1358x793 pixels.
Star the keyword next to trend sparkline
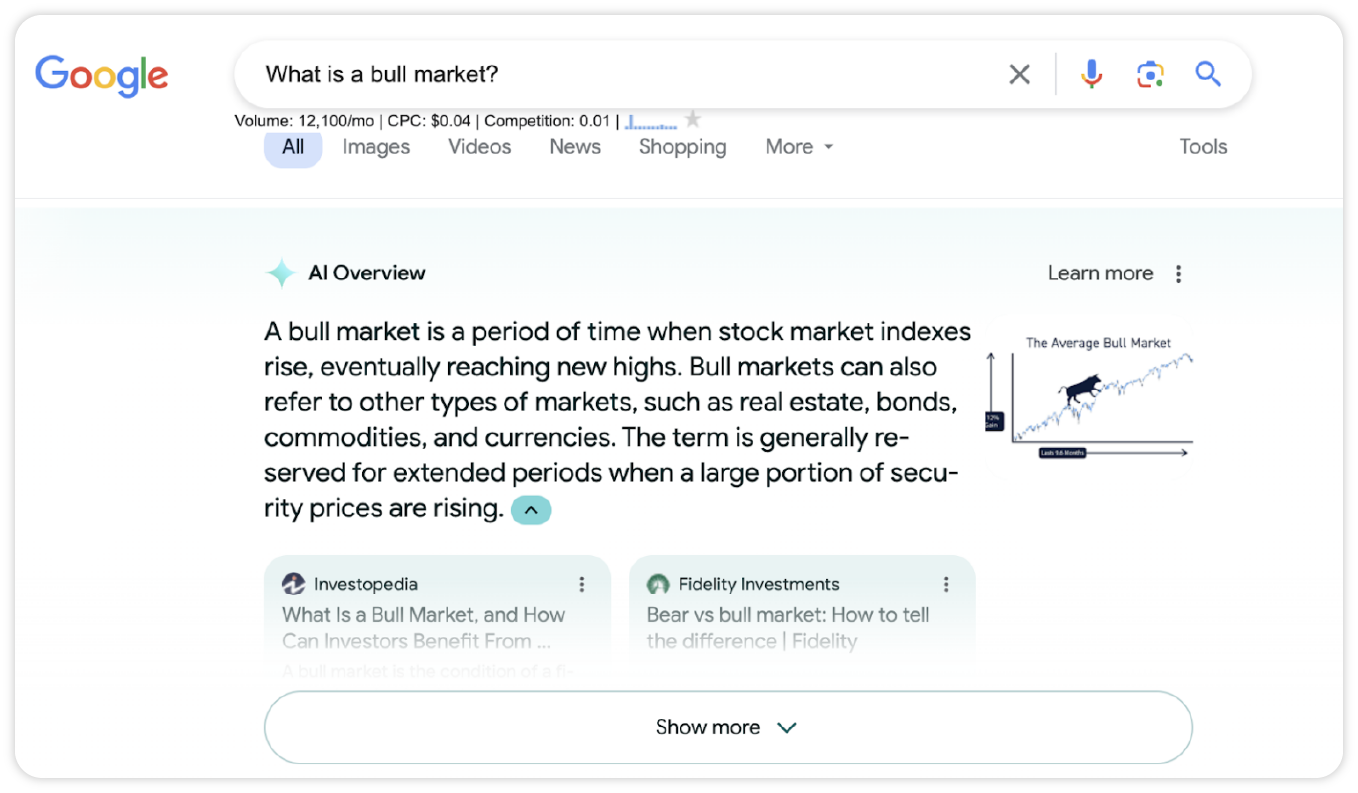point(692,120)
